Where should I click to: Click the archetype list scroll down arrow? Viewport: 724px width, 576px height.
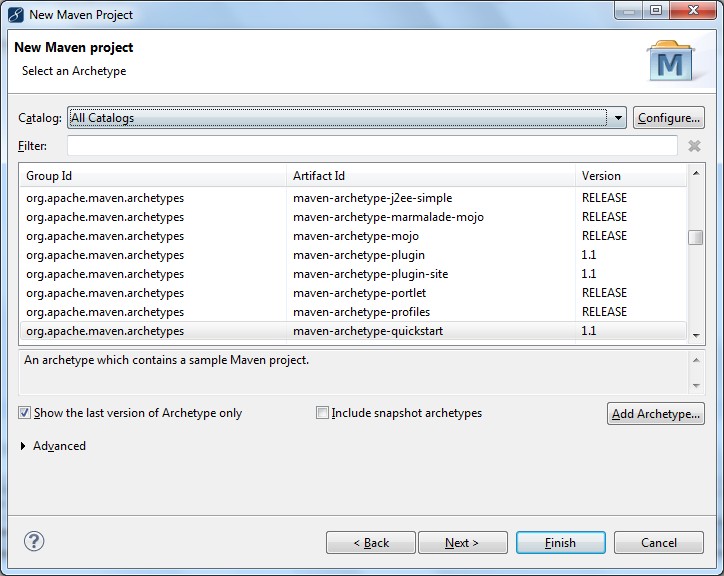[x=696, y=335]
